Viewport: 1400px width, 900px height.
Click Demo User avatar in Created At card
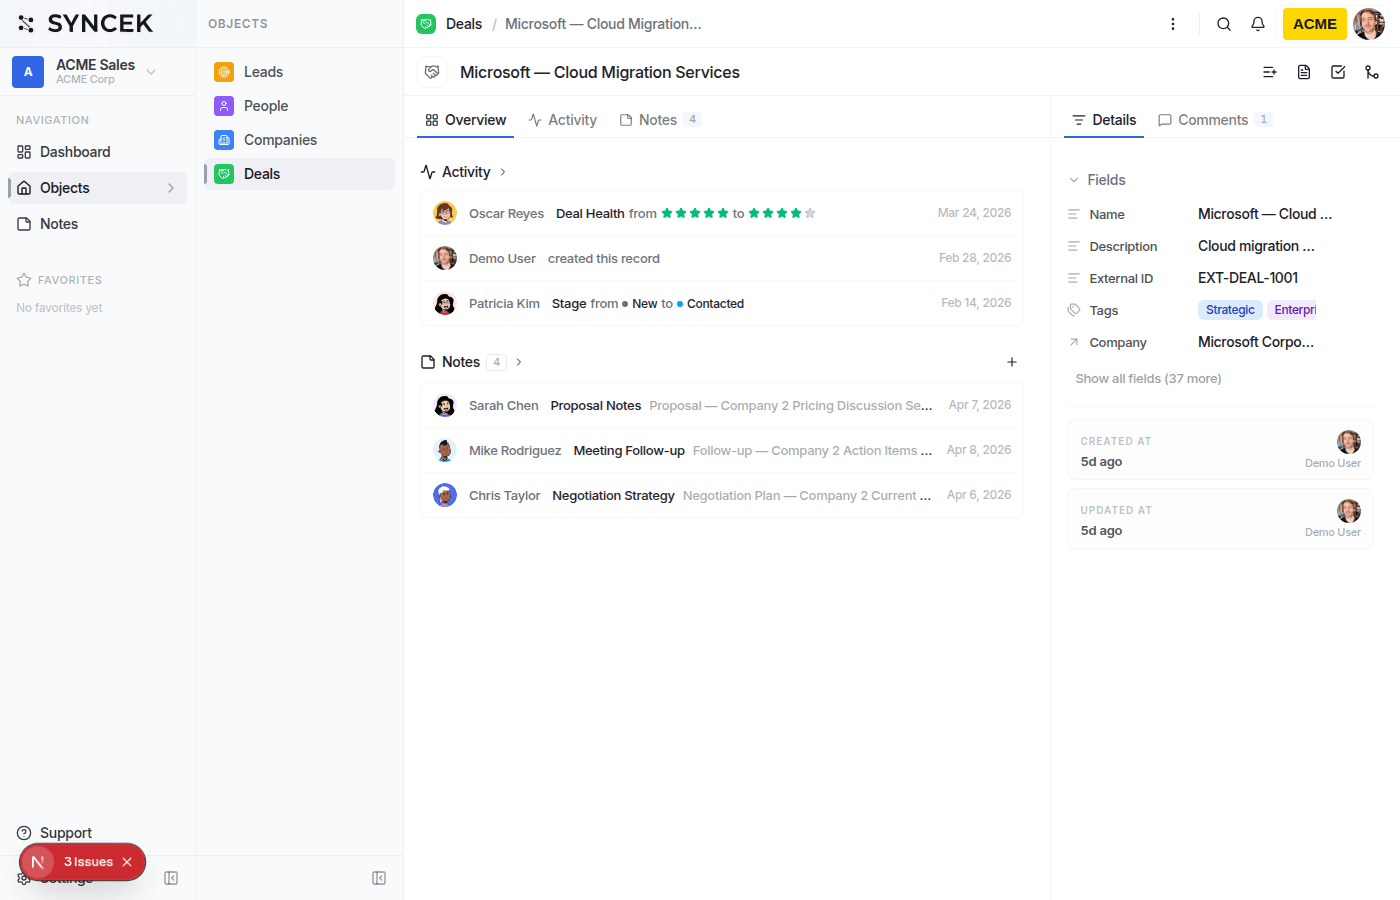coord(1349,442)
